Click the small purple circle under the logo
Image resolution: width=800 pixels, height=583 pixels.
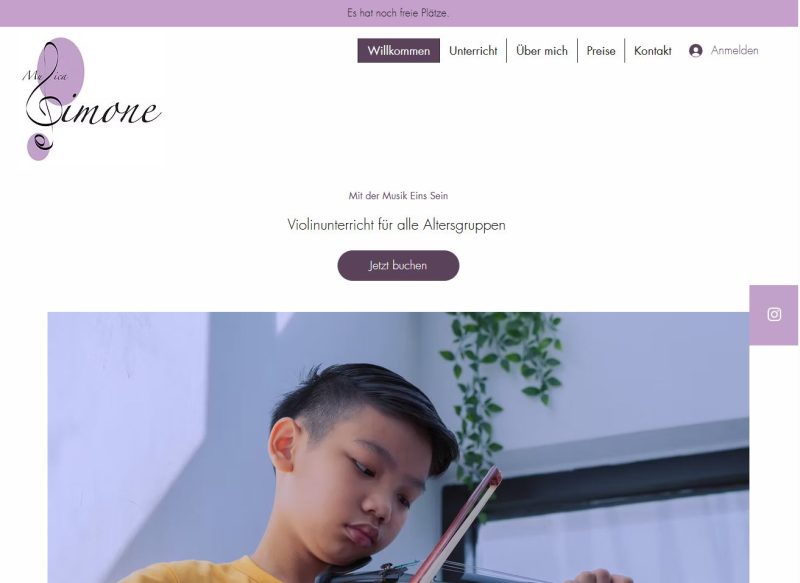[x=39, y=146]
